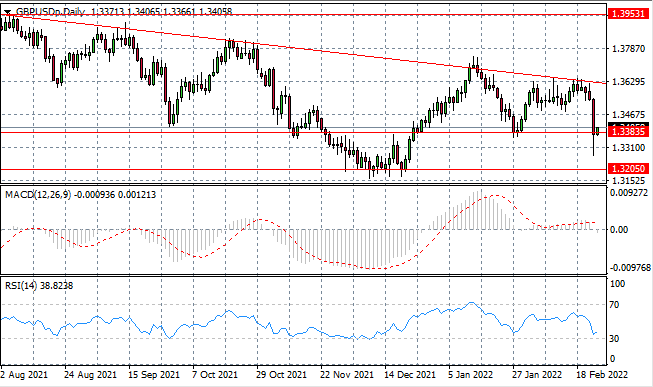Click the 14 Dec 2021 date label
This screenshot has width=653, height=387.
coord(410,375)
